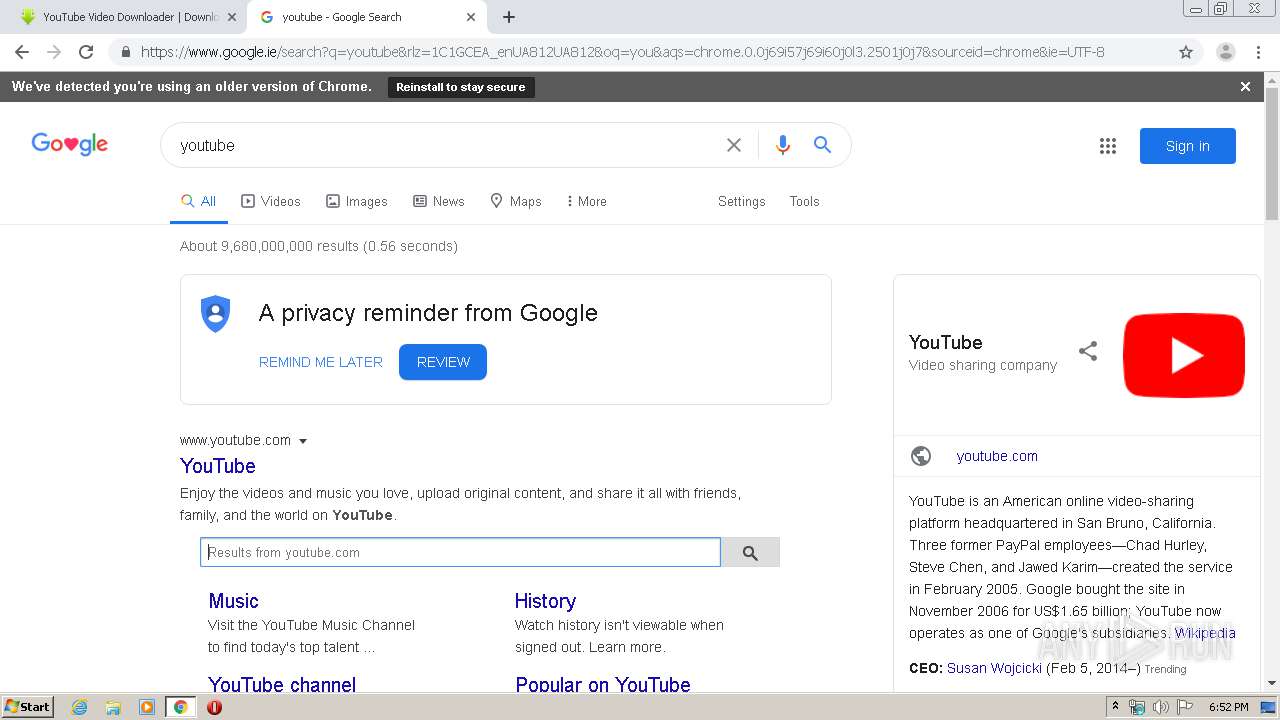
Task: Click the Chrome forward arrow
Action: (54, 52)
